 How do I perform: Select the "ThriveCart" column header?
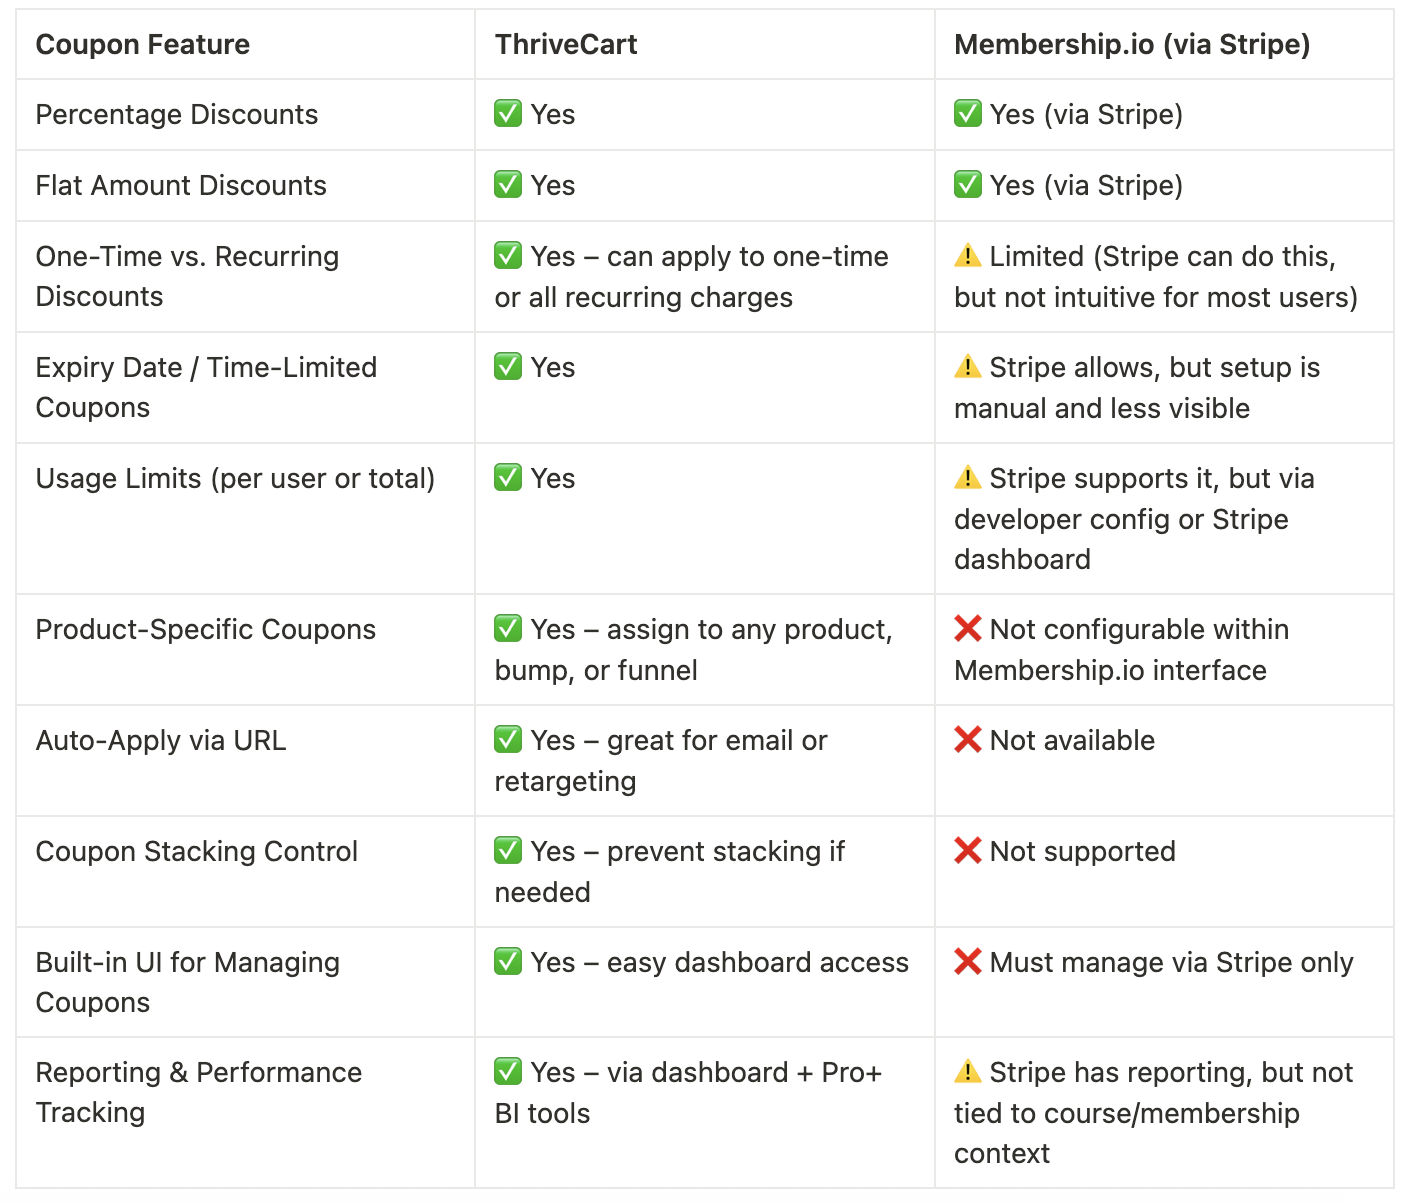[x=566, y=45]
